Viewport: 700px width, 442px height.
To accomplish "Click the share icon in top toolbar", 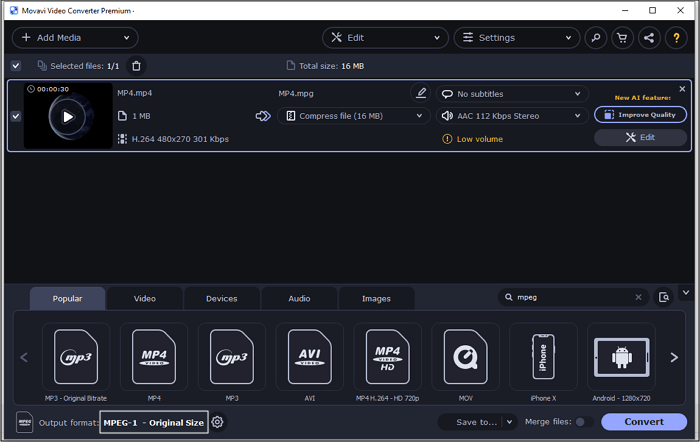I will tap(649, 38).
